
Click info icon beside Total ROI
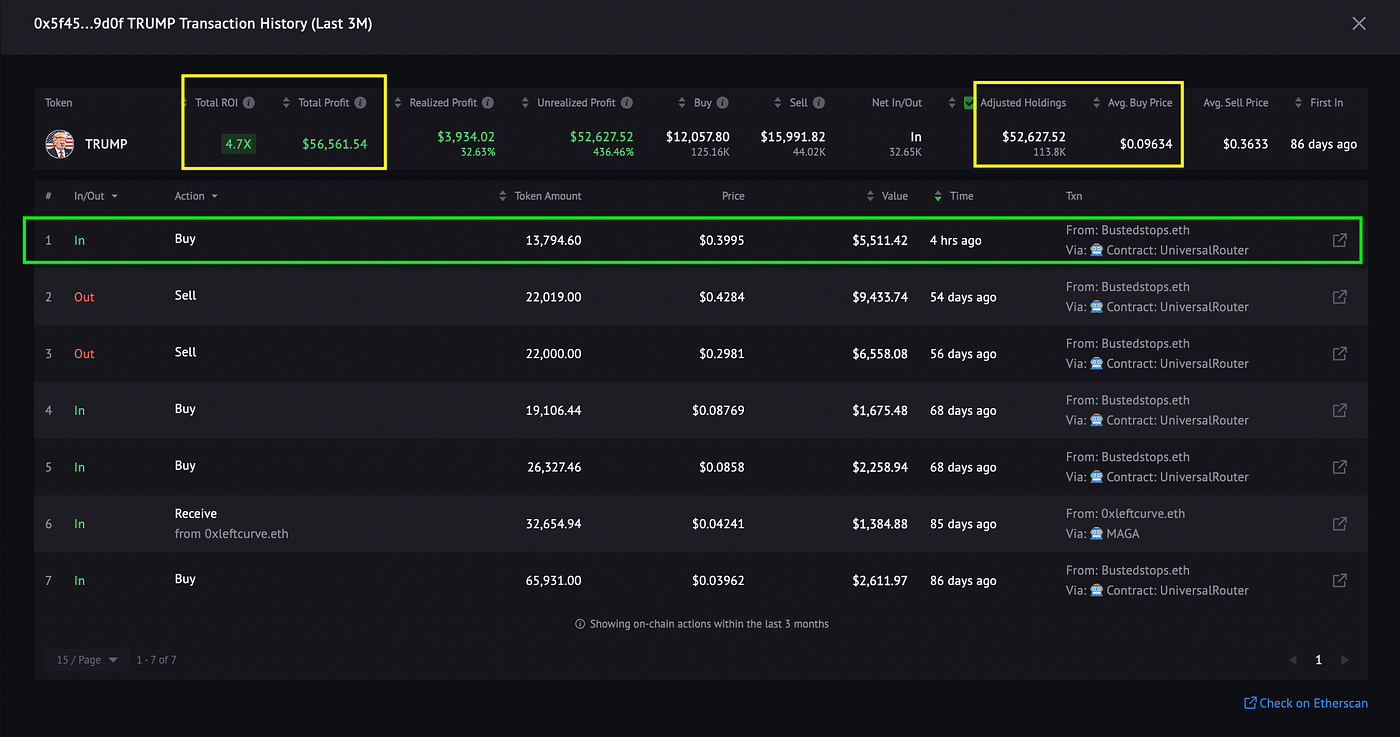[249, 103]
